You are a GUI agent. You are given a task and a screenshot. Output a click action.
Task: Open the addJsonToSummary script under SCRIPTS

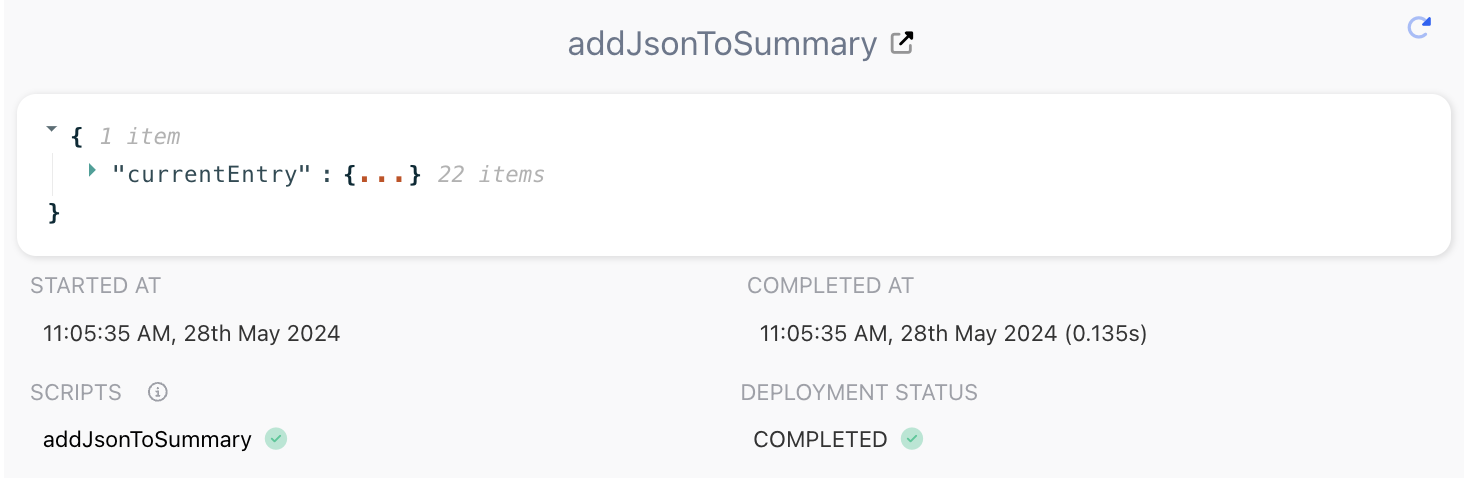tap(147, 439)
